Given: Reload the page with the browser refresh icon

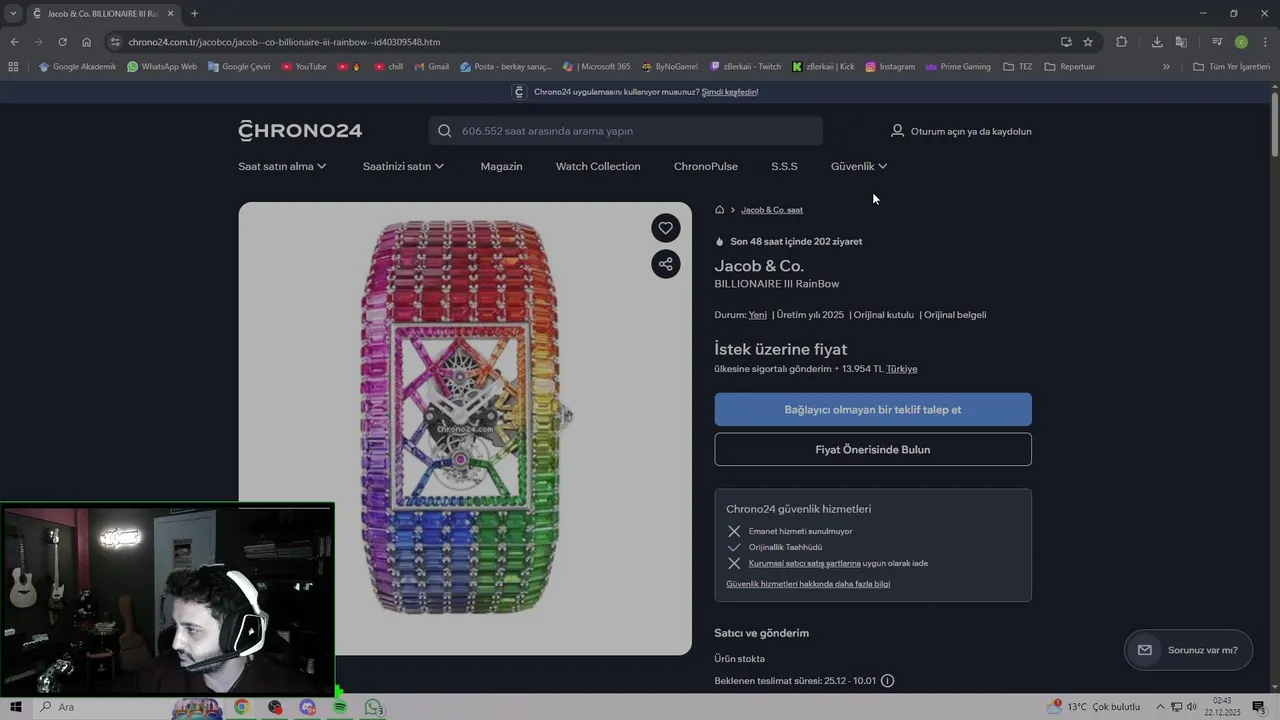Looking at the screenshot, I should (62, 42).
